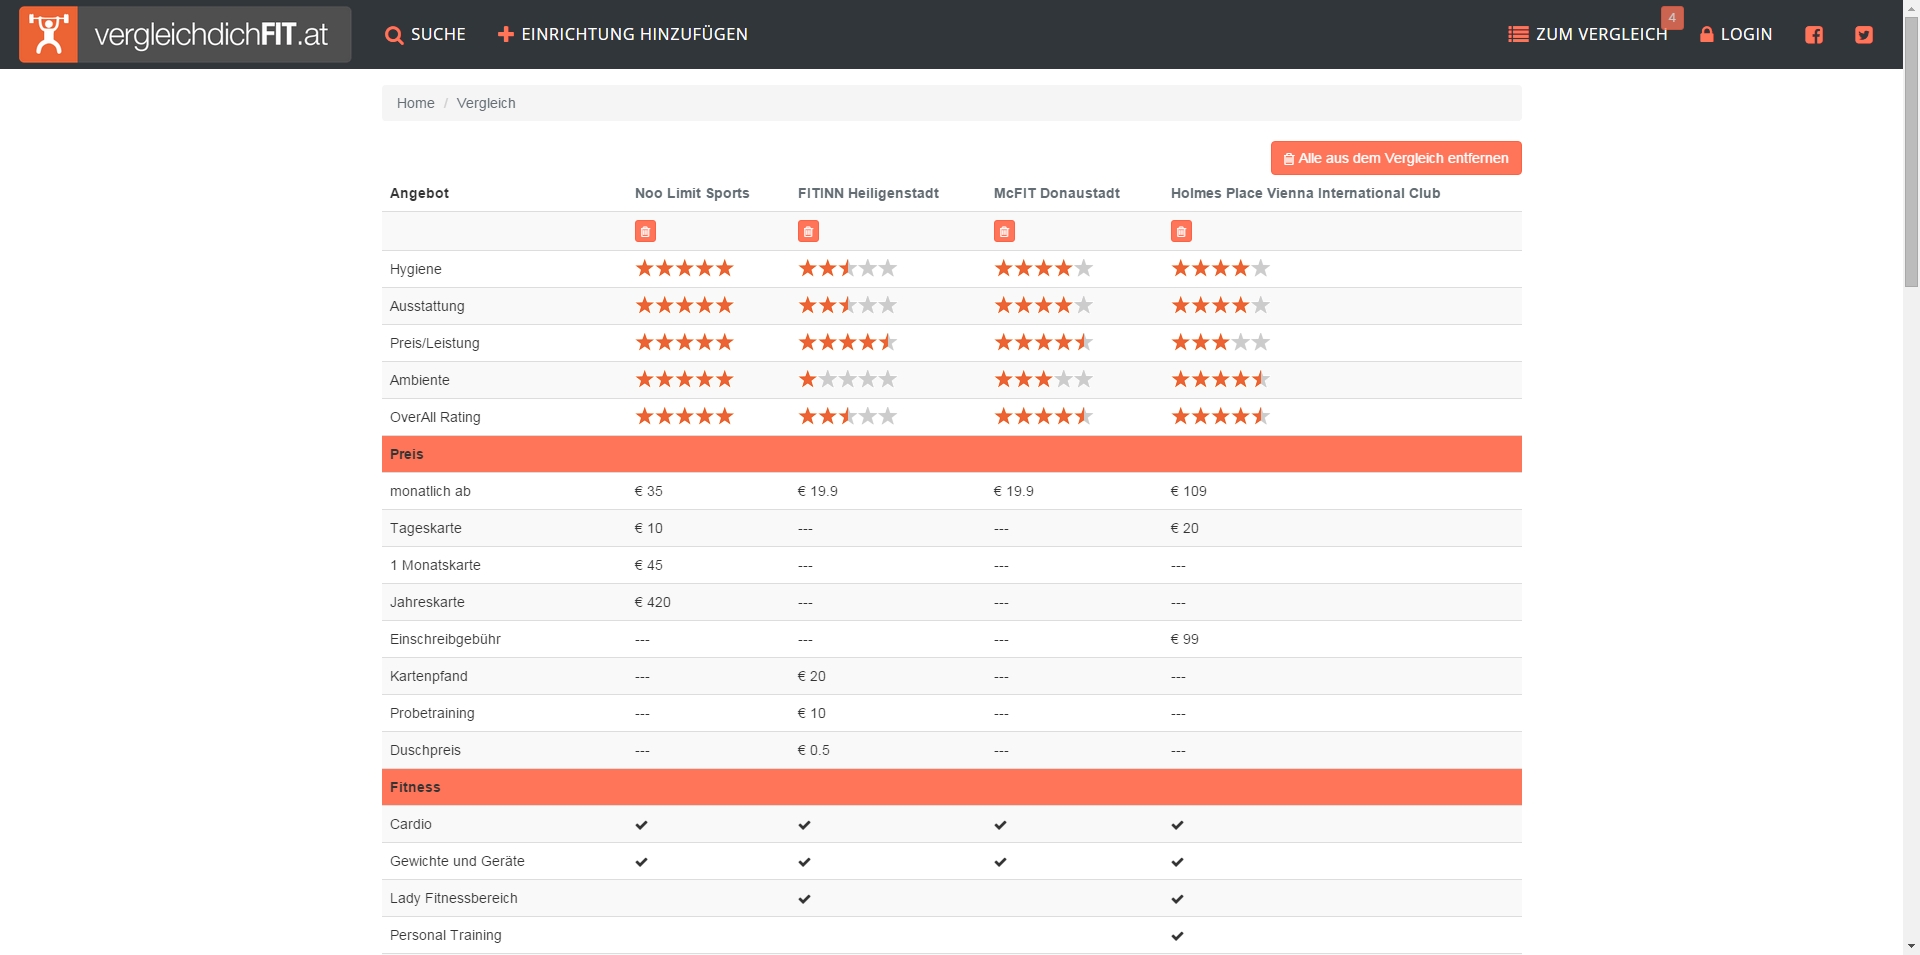Click the comparison count badge showing 4
The width and height of the screenshot is (1920, 955).
[1672, 18]
